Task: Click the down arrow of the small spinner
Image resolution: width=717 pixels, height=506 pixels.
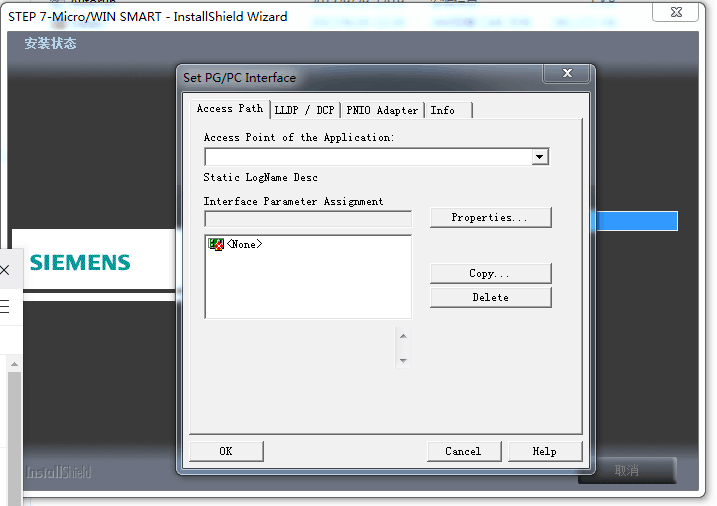Action: [x=403, y=361]
